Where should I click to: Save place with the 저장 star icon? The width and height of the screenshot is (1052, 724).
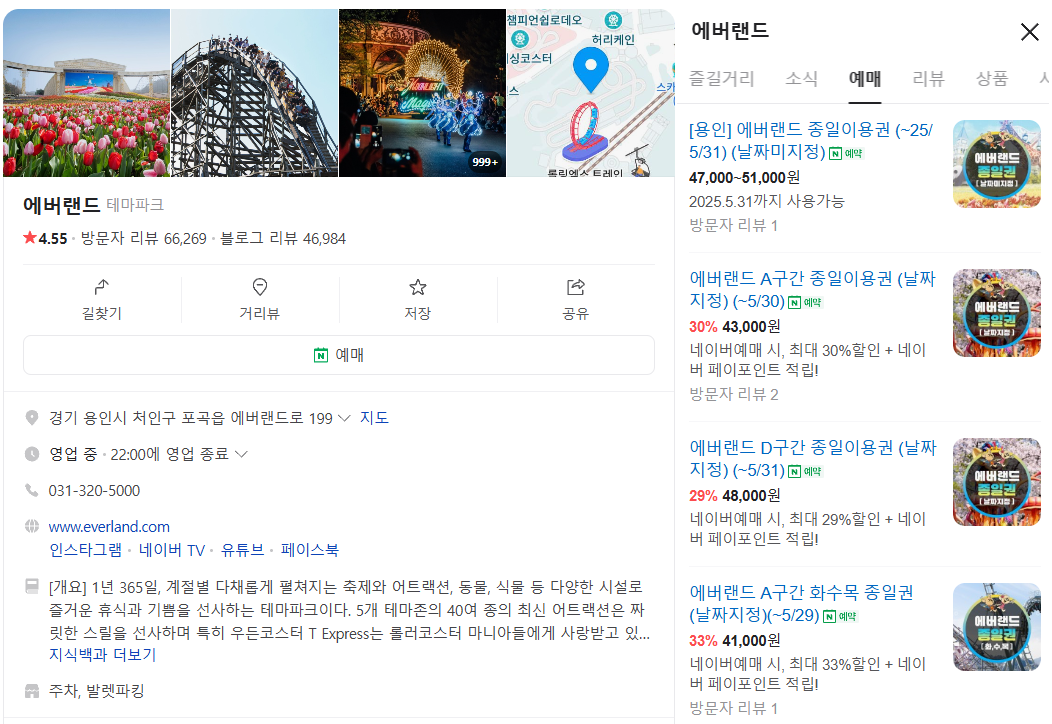pyautogui.click(x=417, y=287)
